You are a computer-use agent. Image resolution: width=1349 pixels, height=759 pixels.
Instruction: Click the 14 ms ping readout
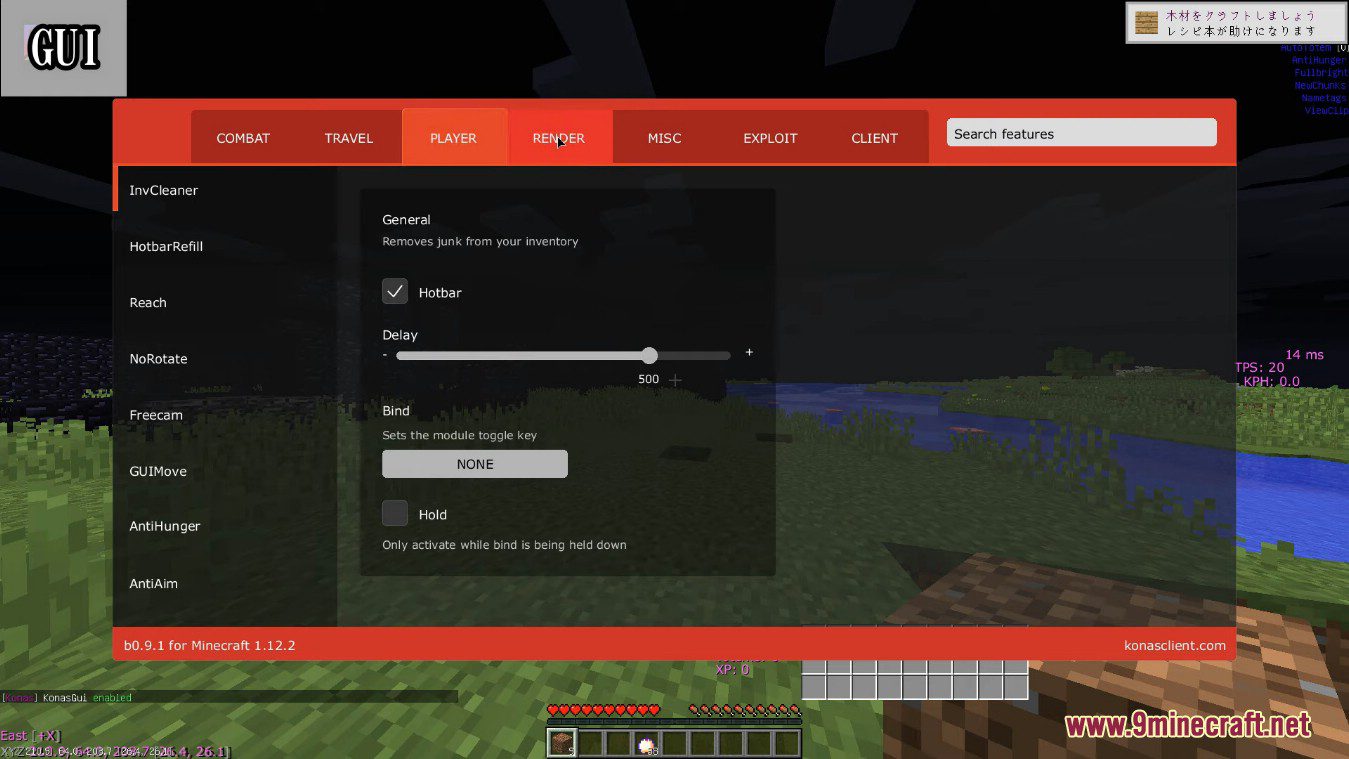pos(1304,355)
